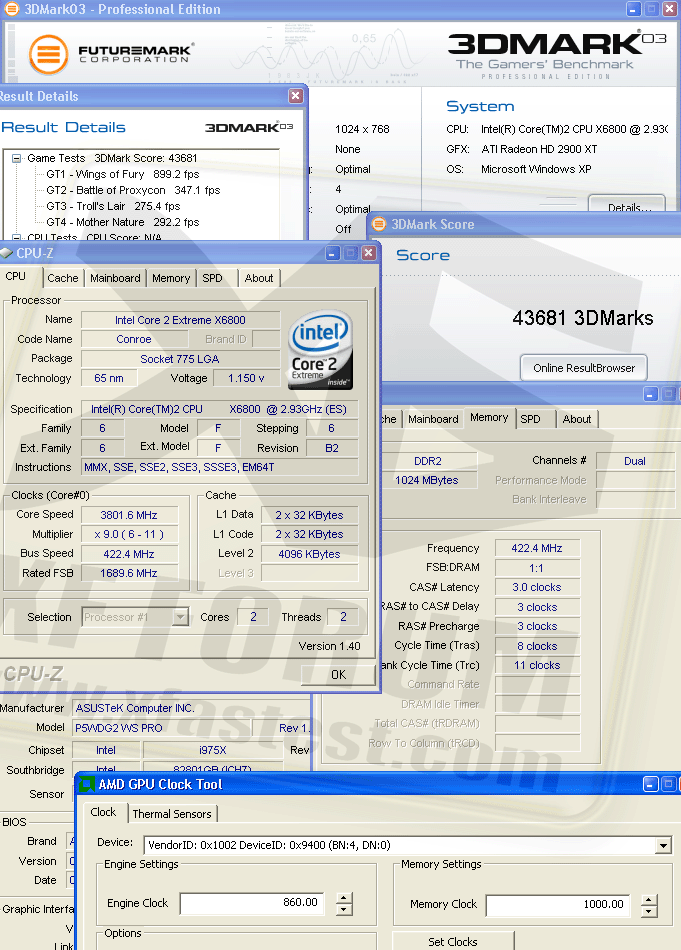Screen dimensions: 681x950
Task: Open Memory tab in front CPU-Z
Action: click(x=171, y=278)
